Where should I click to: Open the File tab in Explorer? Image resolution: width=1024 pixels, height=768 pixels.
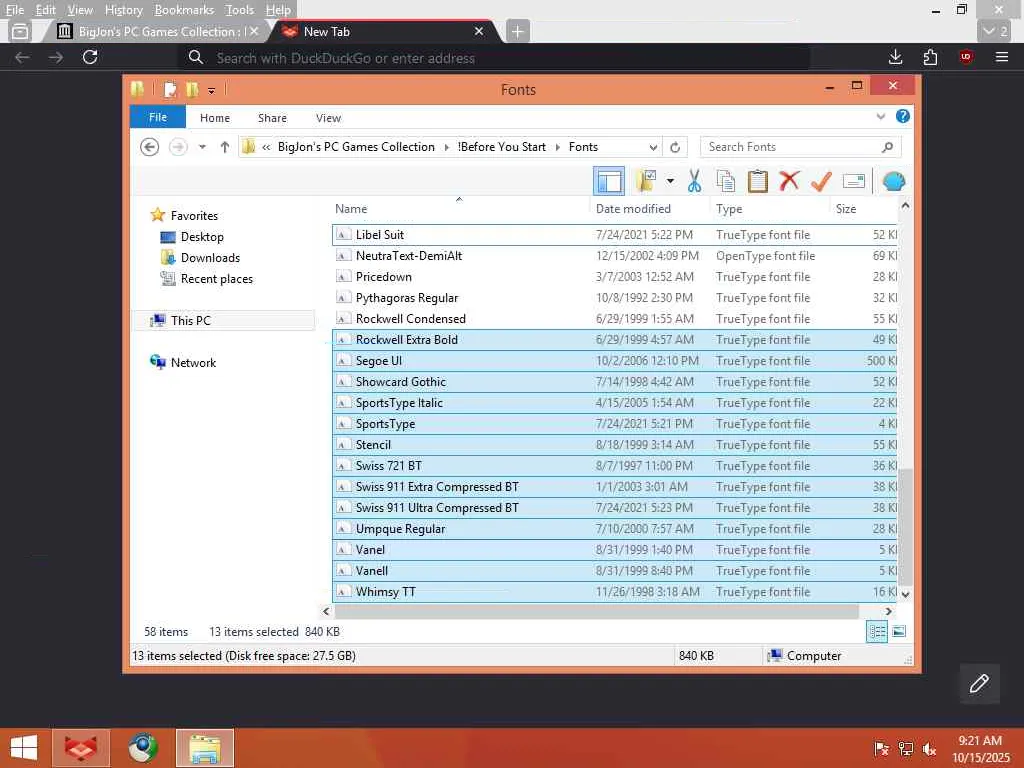158,117
